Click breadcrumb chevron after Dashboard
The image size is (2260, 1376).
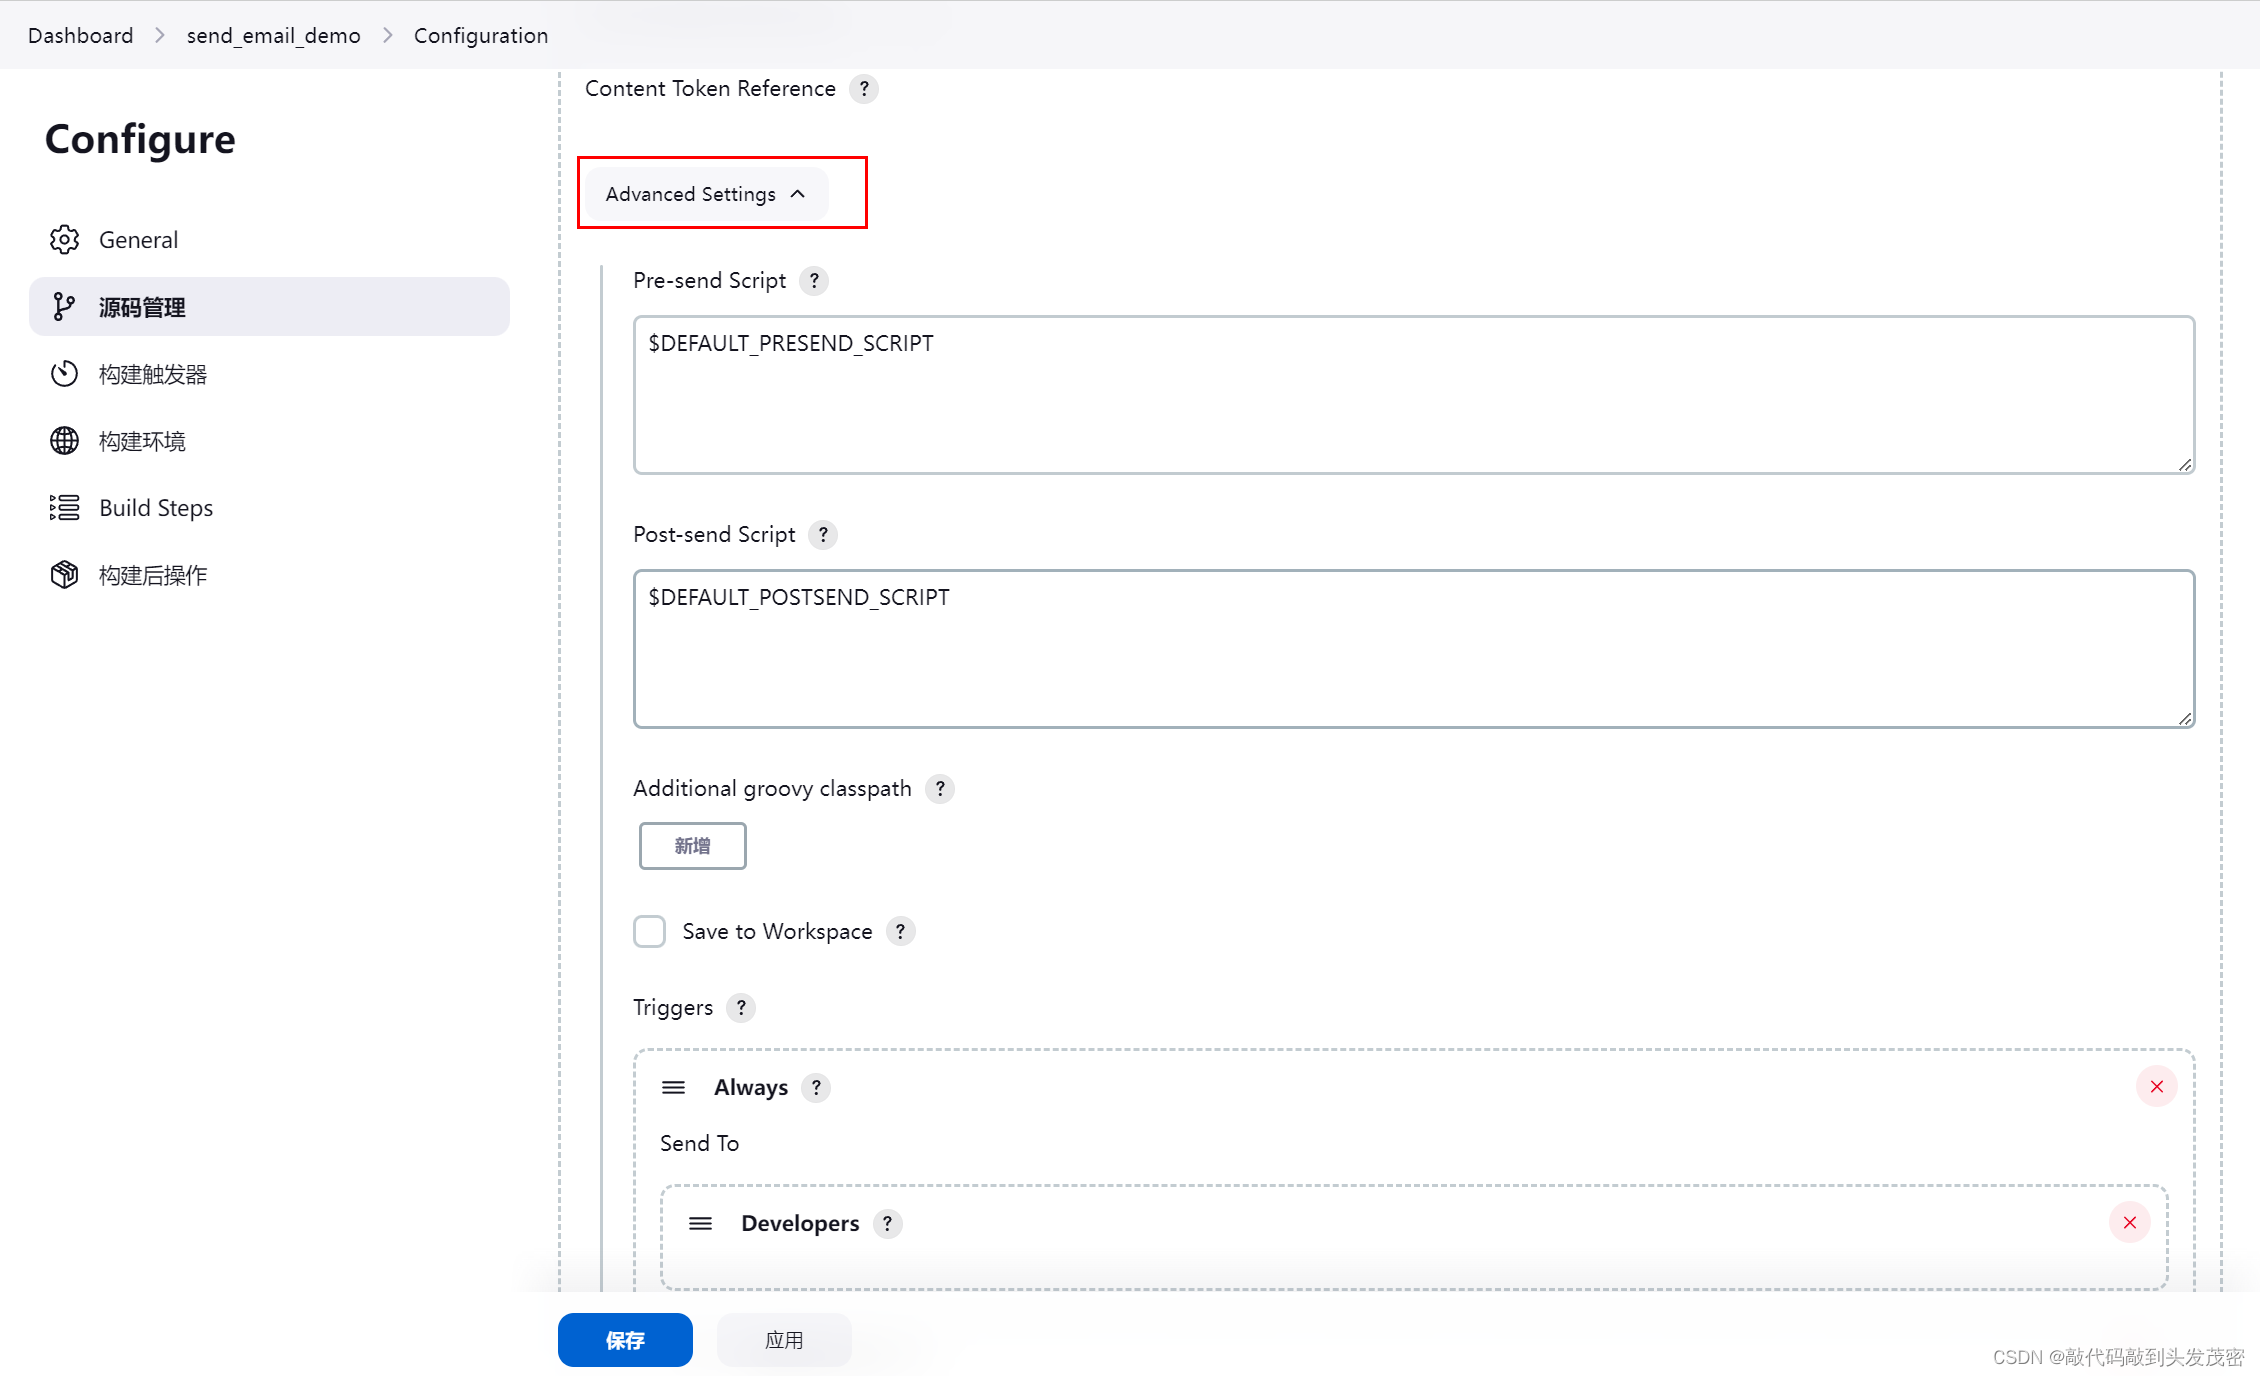(160, 36)
